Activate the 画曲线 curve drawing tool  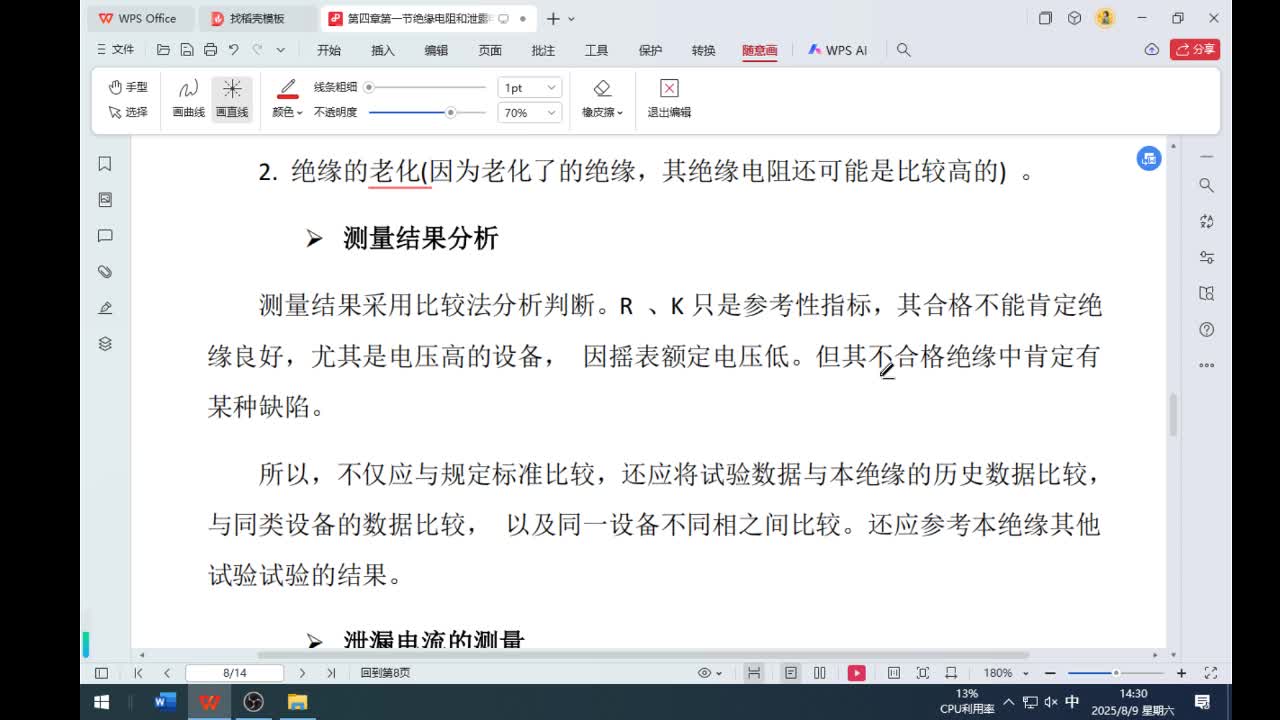(188, 99)
